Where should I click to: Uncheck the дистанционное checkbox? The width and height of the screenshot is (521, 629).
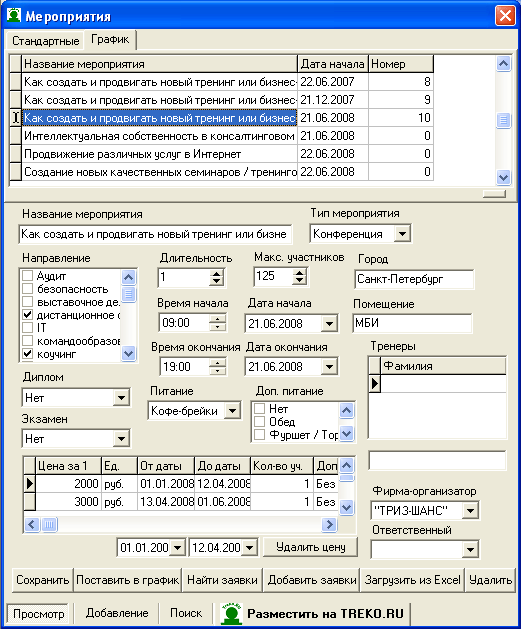[x=27, y=315]
